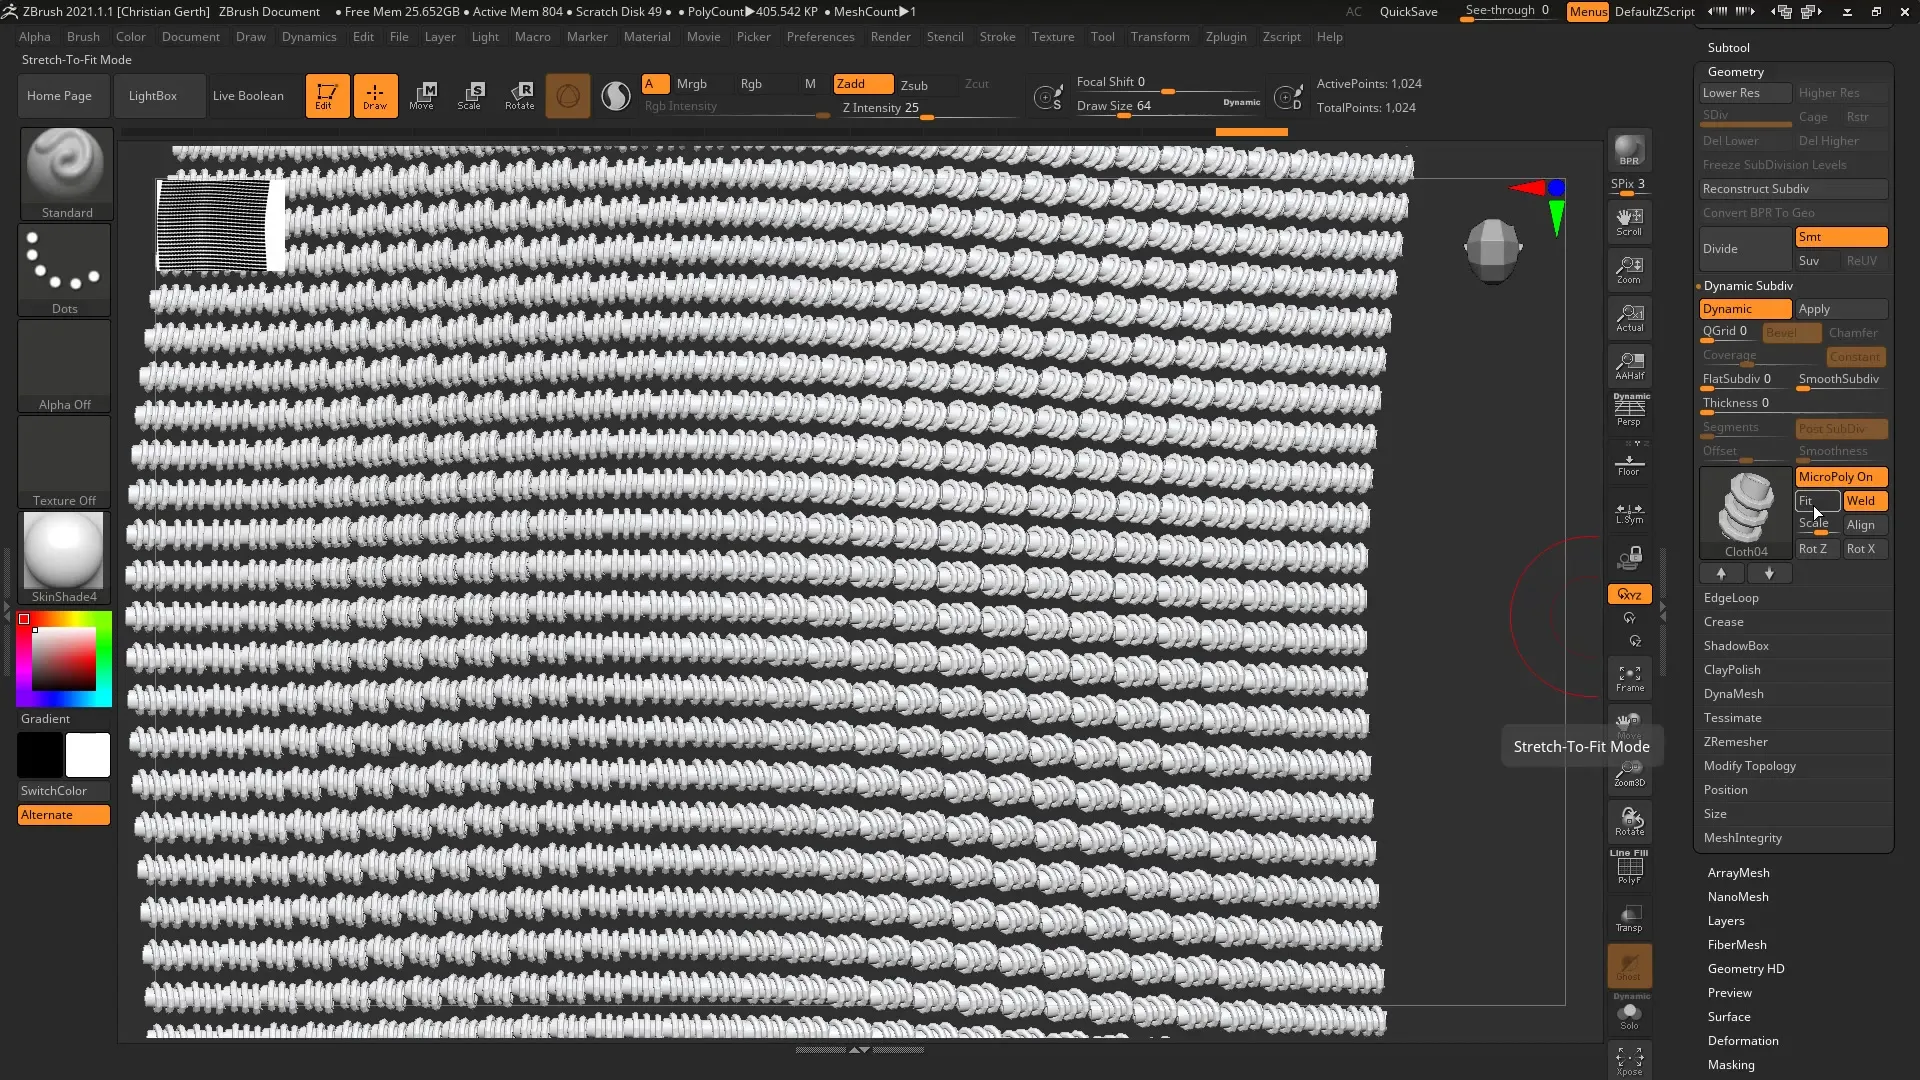Click the sculptris sphere icon in toolbar
The image size is (1920, 1080).
click(x=568, y=96)
